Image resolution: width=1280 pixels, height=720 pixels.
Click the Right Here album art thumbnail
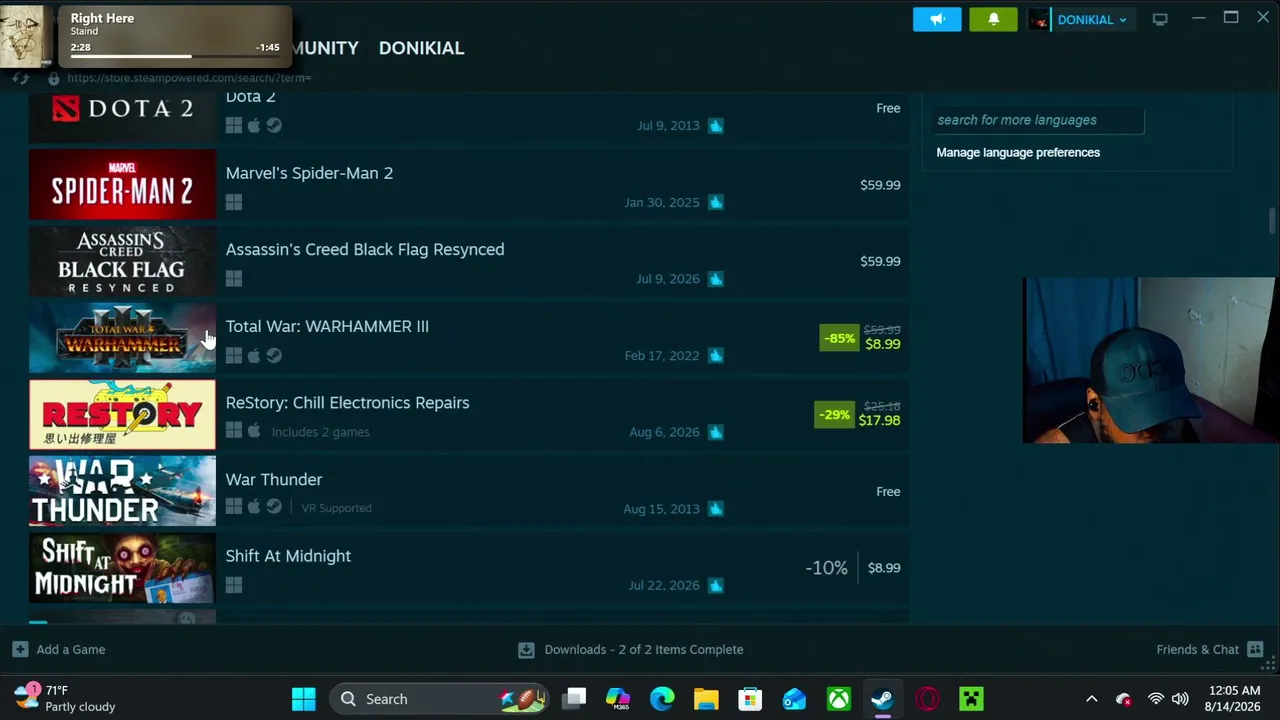coord(24,36)
